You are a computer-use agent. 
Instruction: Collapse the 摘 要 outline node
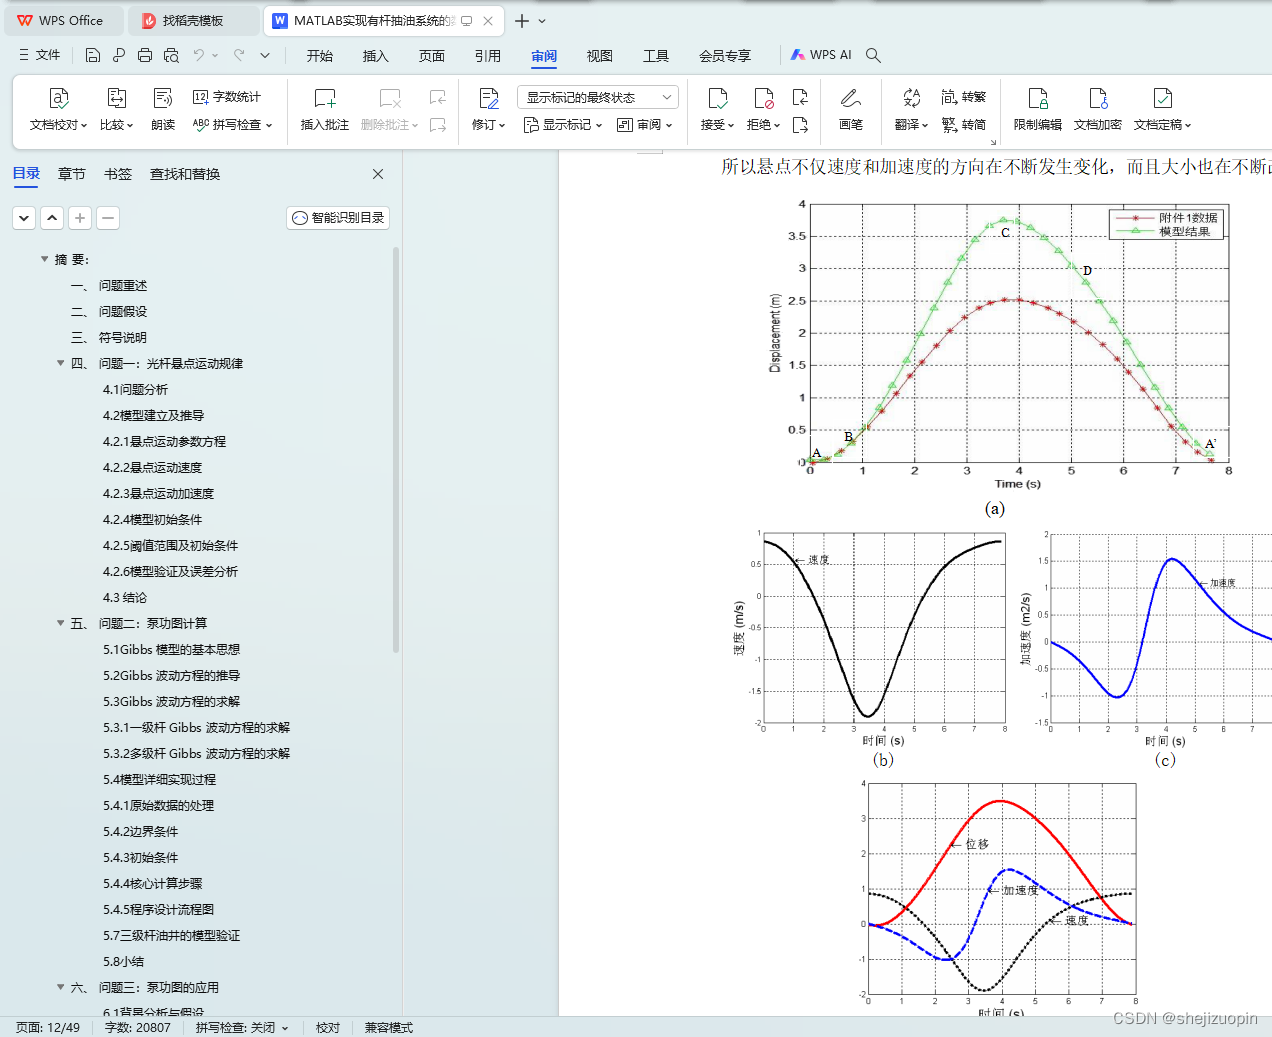tap(44, 259)
